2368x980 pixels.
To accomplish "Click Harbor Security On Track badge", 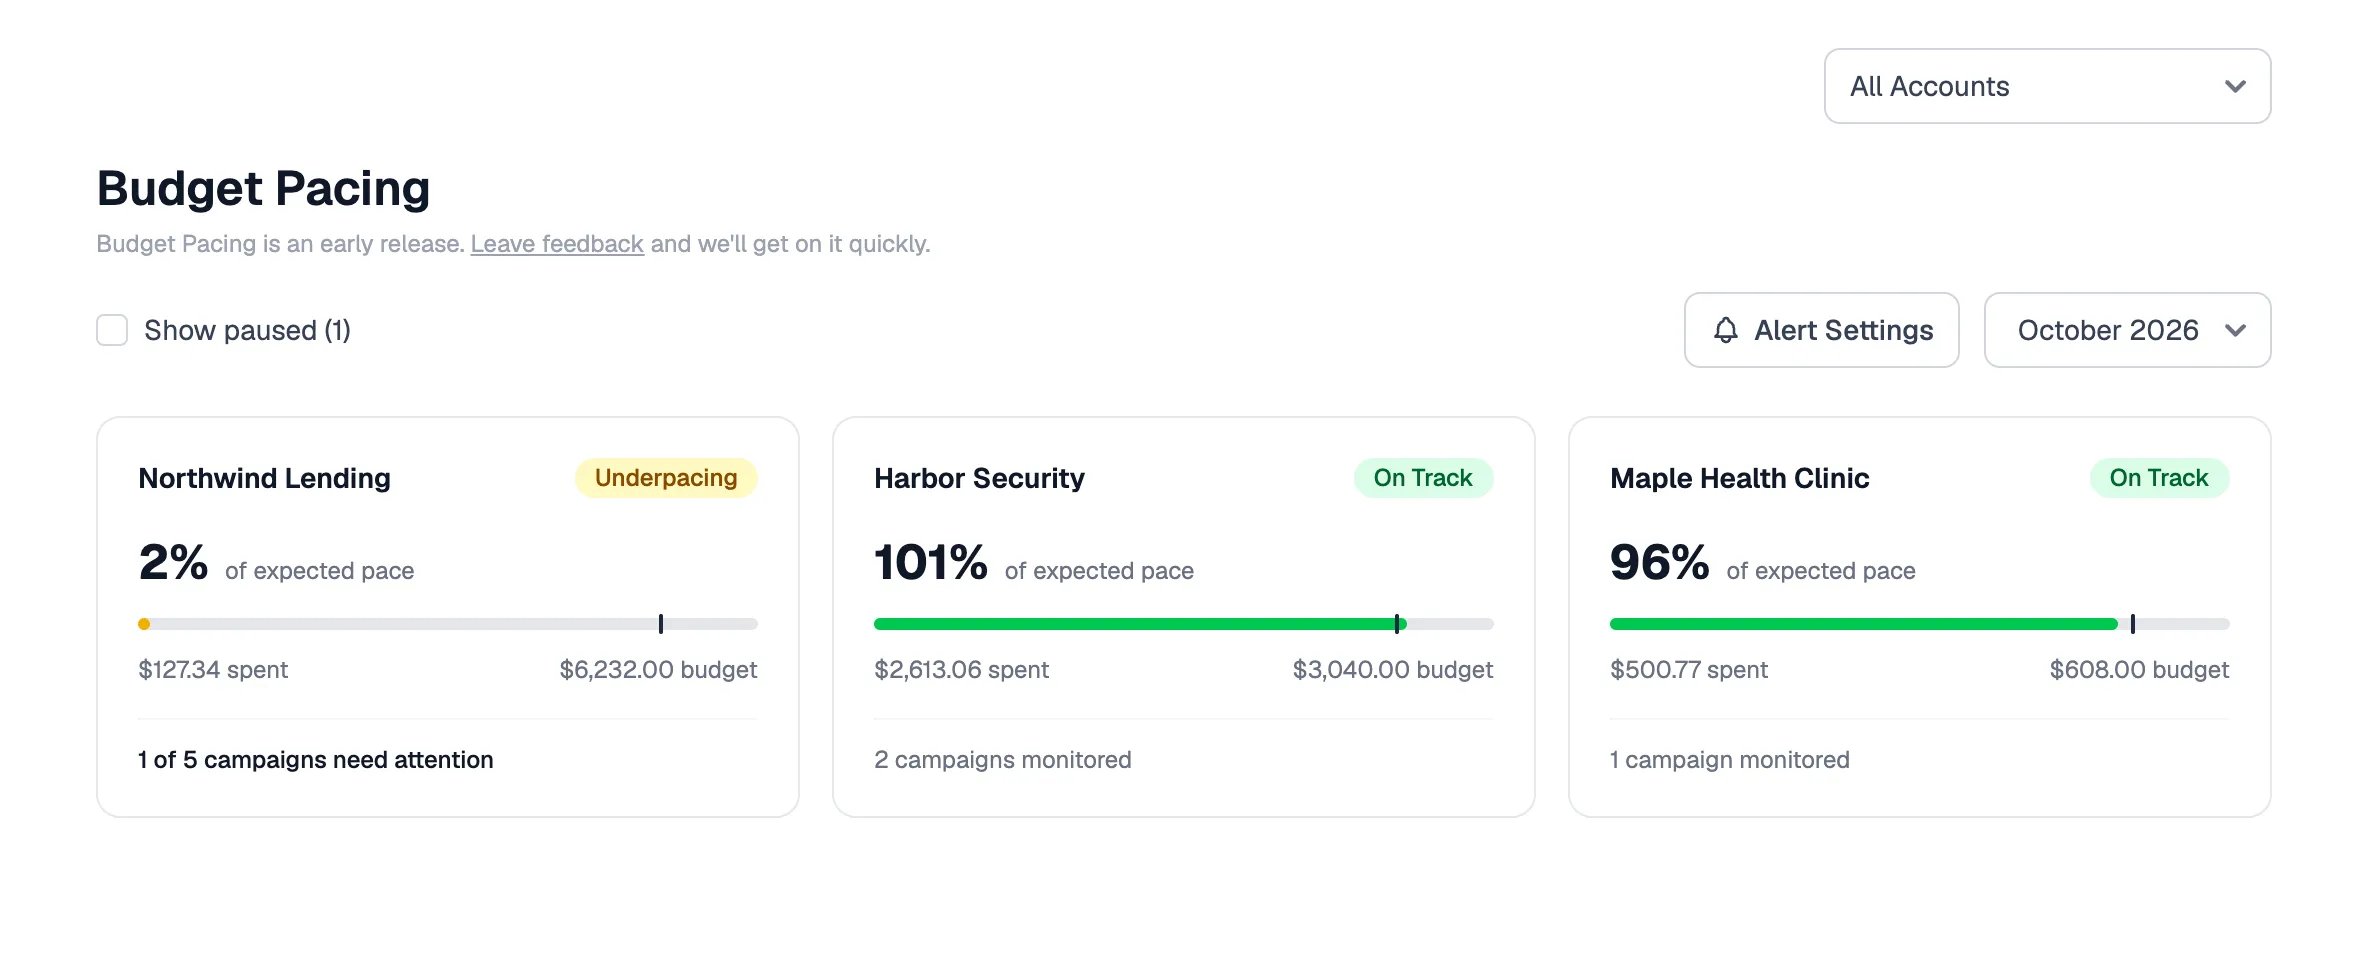I will click(1423, 478).
